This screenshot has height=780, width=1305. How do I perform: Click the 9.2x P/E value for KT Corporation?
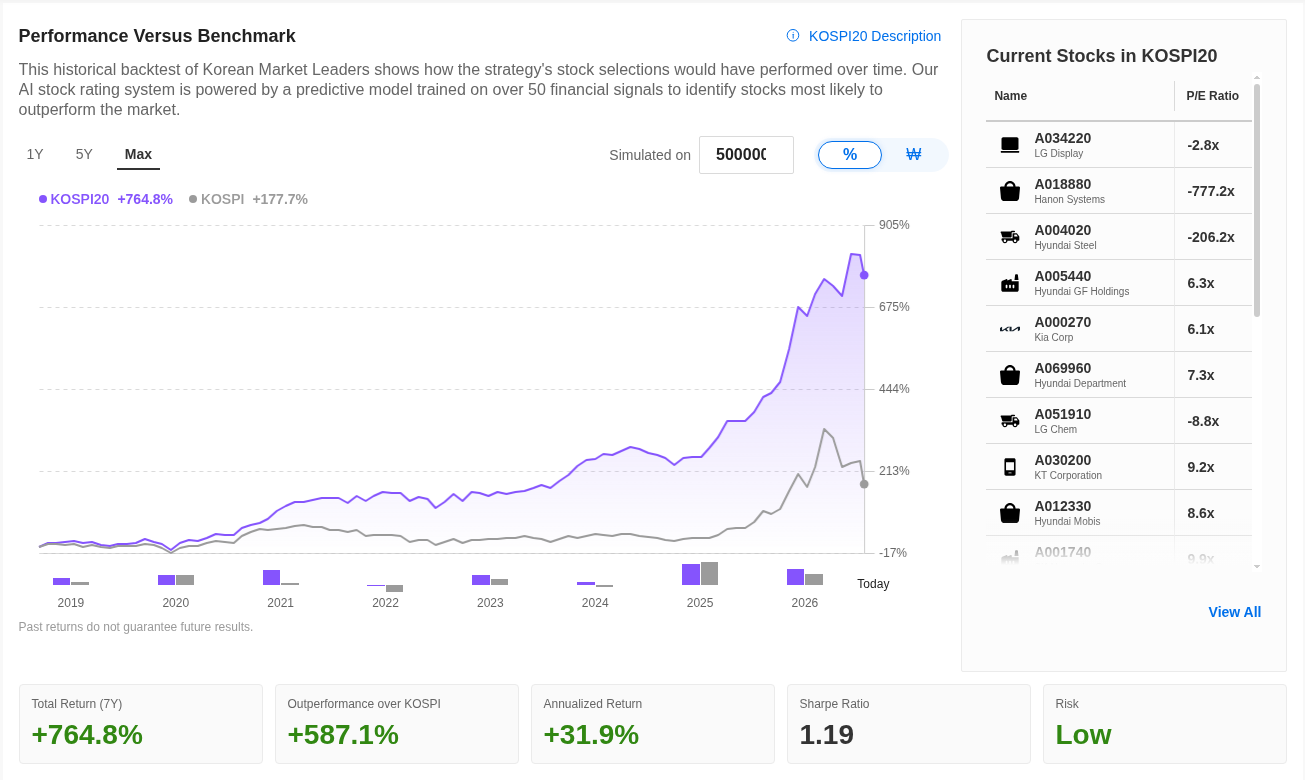pos(1201,467)
